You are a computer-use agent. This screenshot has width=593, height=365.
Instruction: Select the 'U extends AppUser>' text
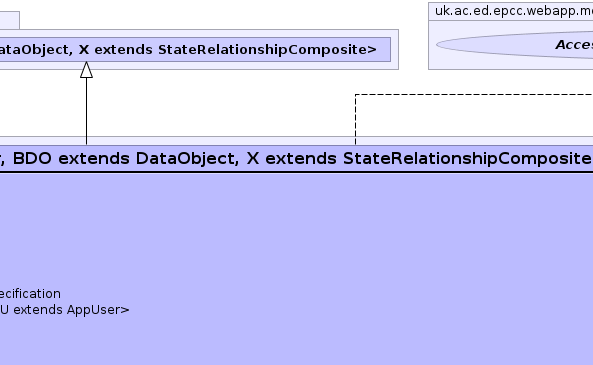(x=65, y=310)
